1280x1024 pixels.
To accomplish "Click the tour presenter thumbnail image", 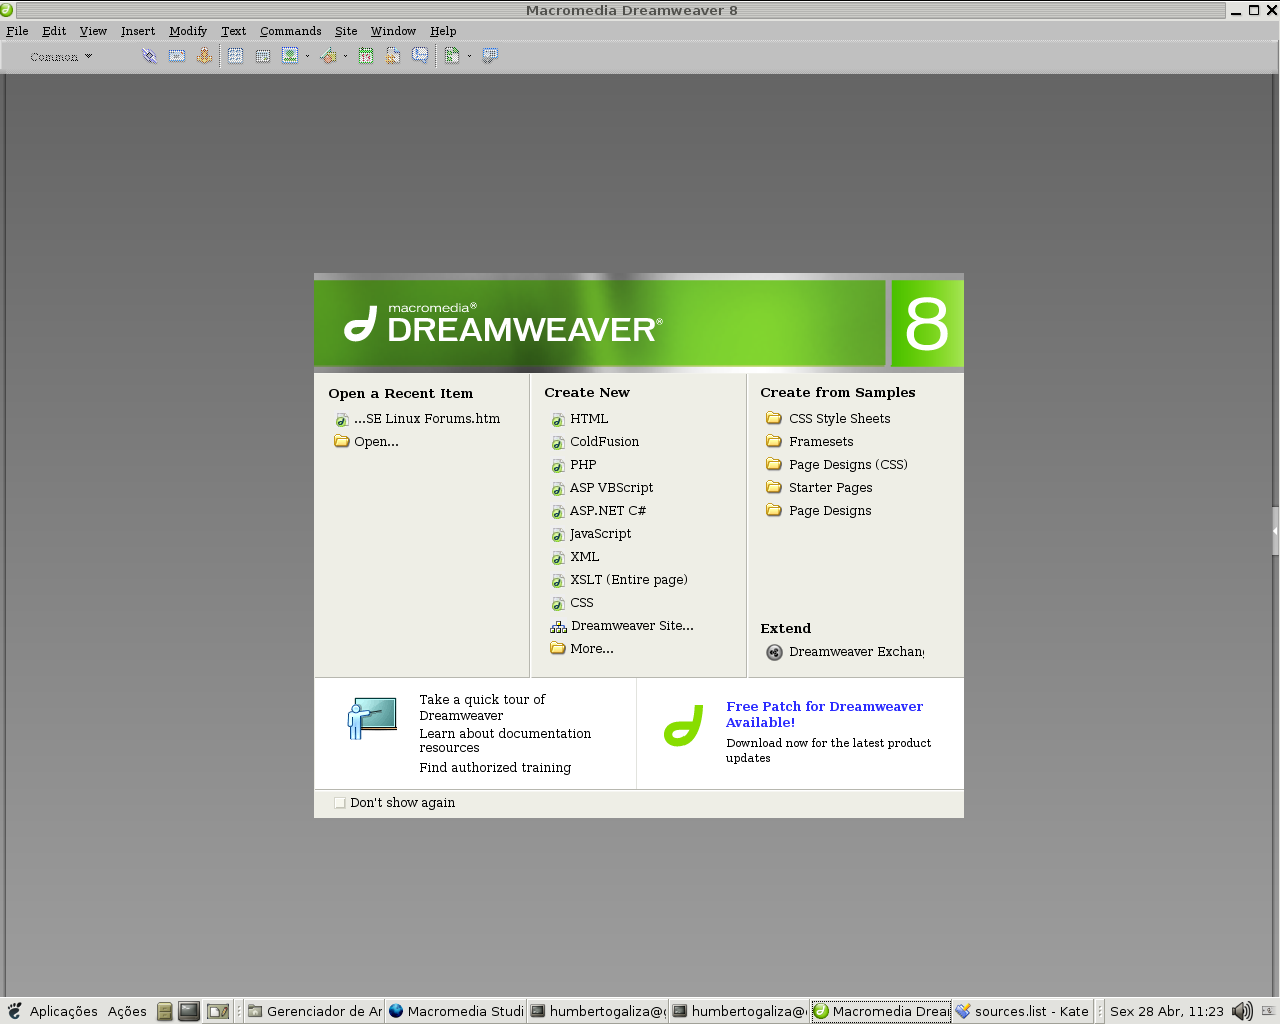I will pyautogui.click(x=372, y=719).
